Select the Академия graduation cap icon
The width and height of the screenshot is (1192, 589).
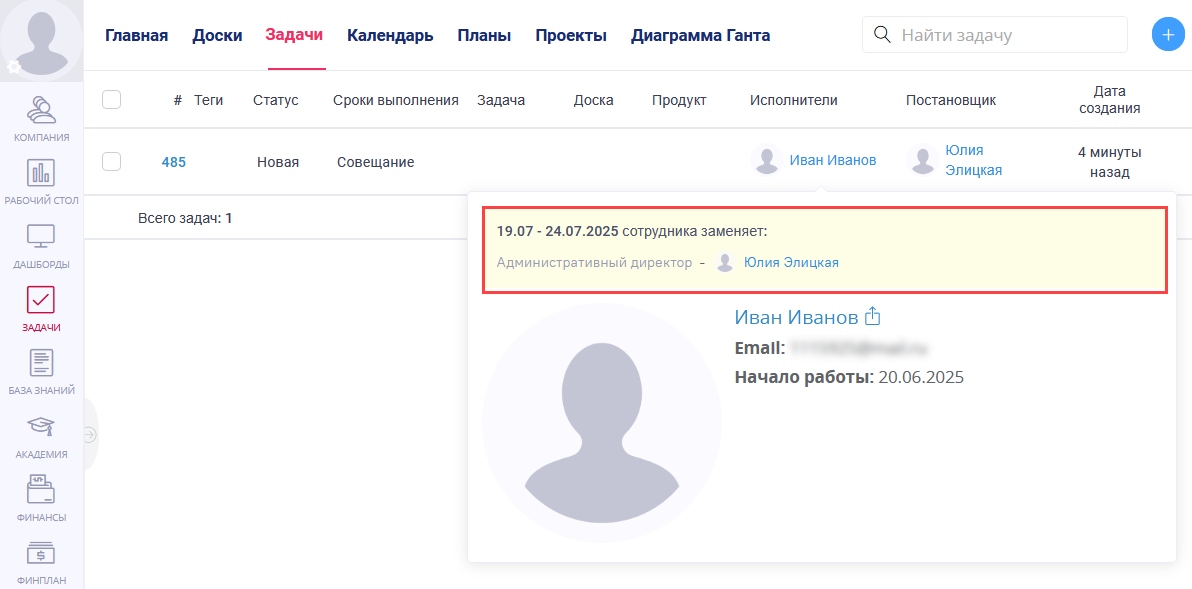(41, 429)
